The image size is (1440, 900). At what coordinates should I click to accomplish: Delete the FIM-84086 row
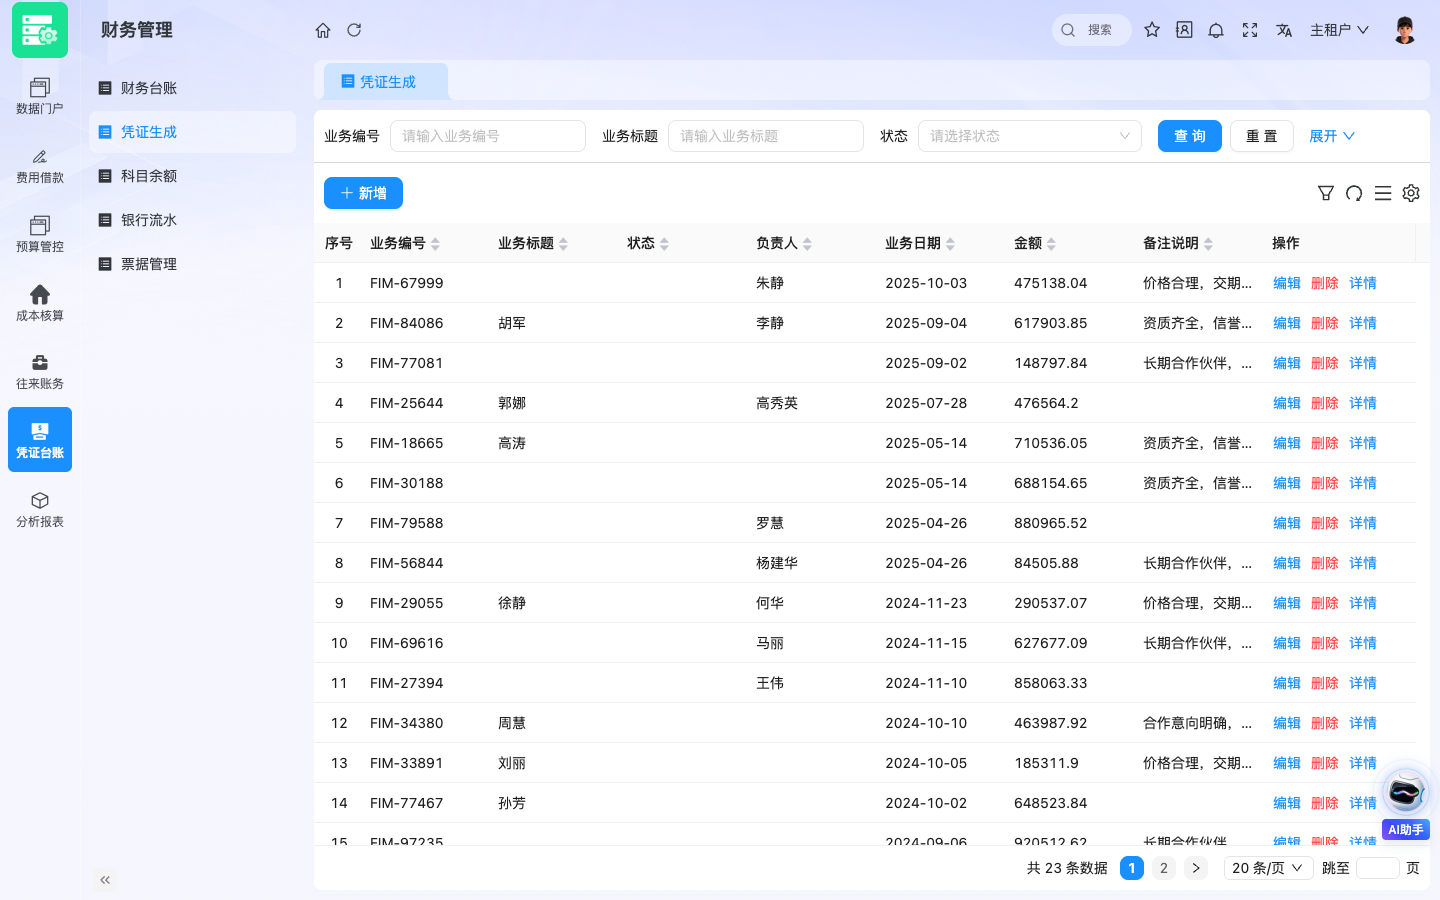point(1325,323)
